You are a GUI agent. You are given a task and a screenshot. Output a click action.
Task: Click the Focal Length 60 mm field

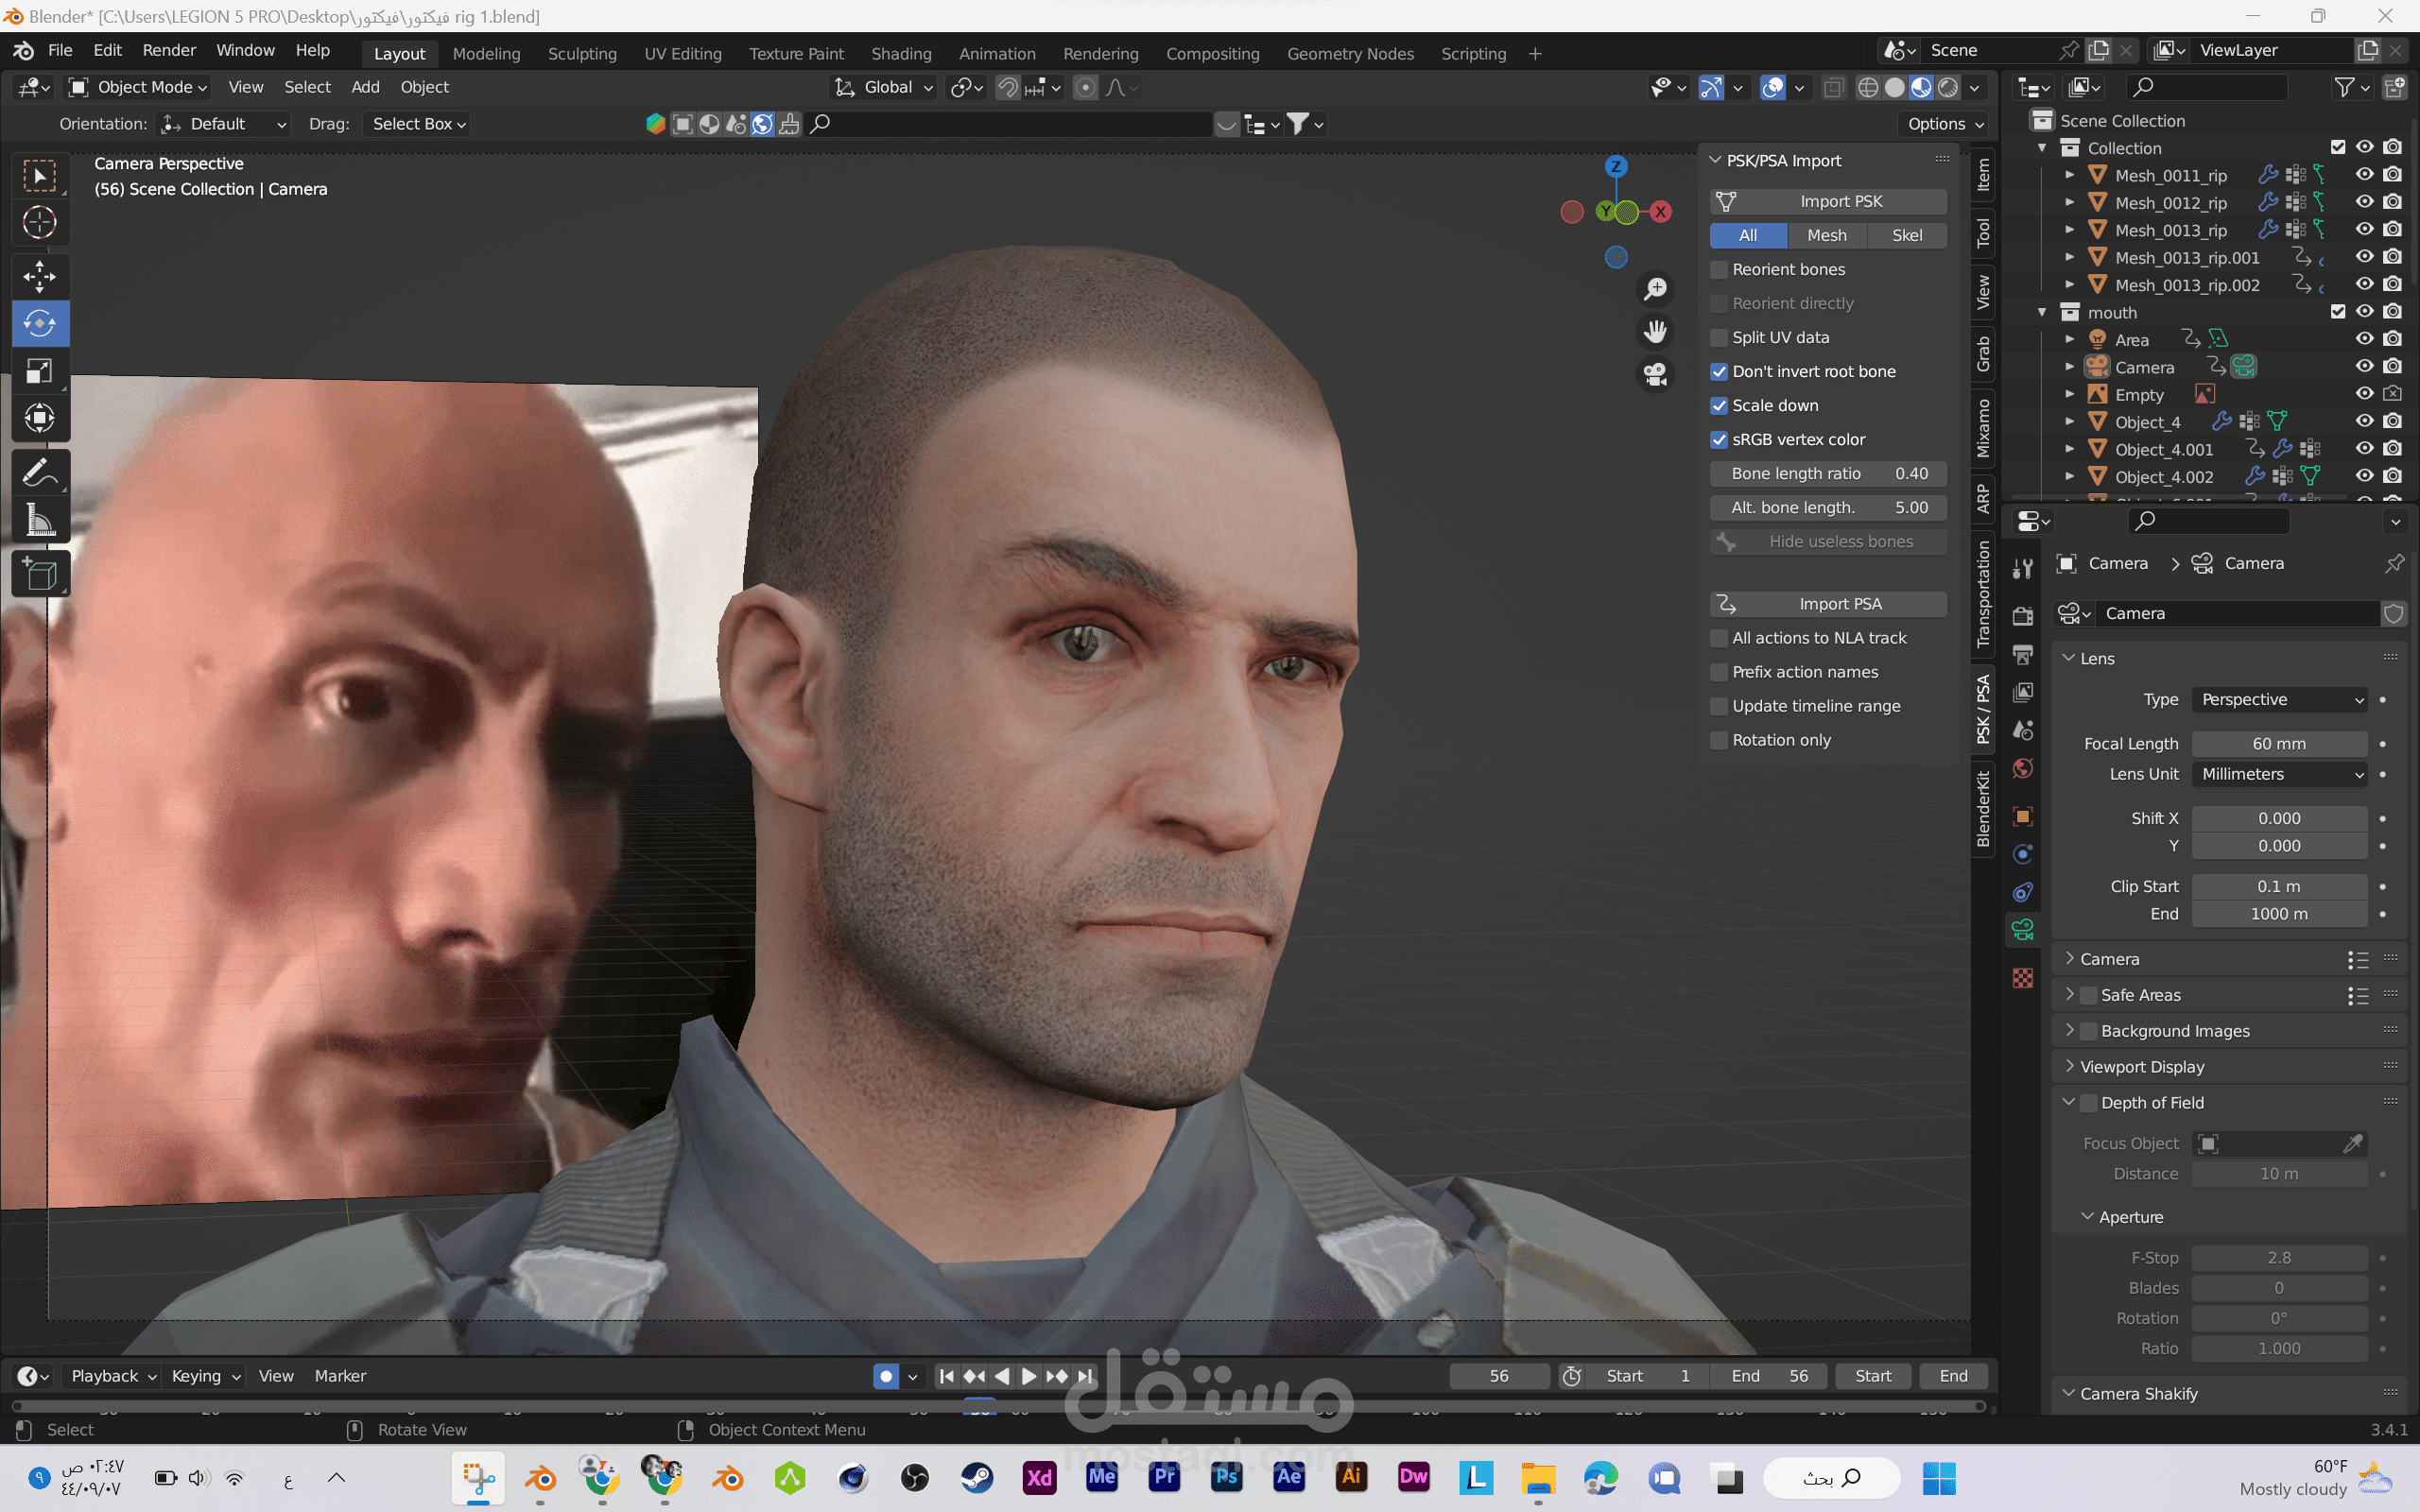click(2278, 744)
